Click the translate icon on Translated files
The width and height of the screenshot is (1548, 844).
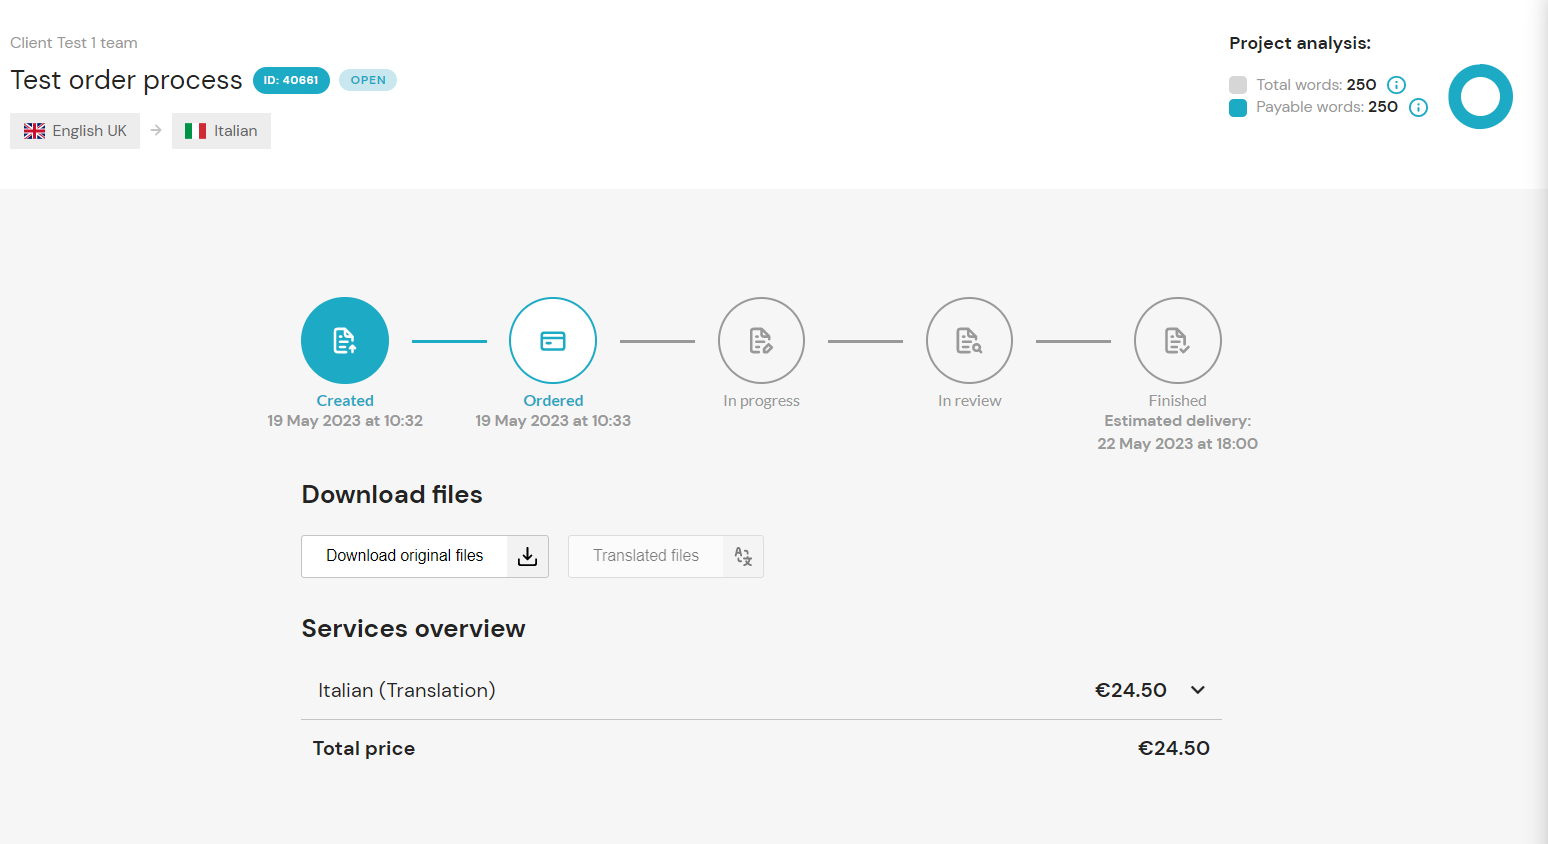click(x=743, y=557)
